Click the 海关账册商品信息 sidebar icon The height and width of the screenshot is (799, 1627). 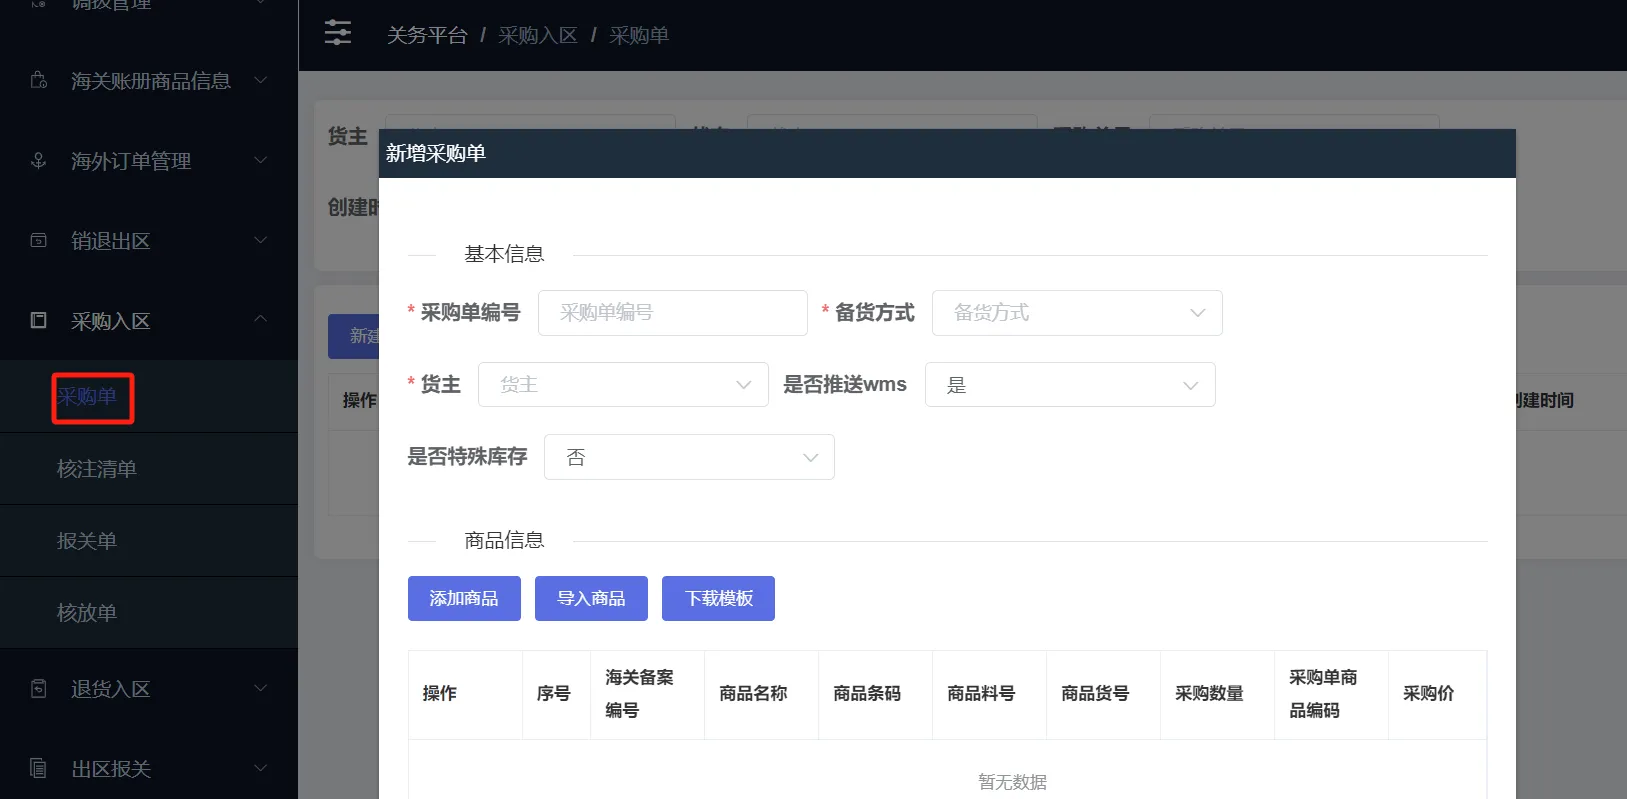pyautogui.click(x=39, y=80)
